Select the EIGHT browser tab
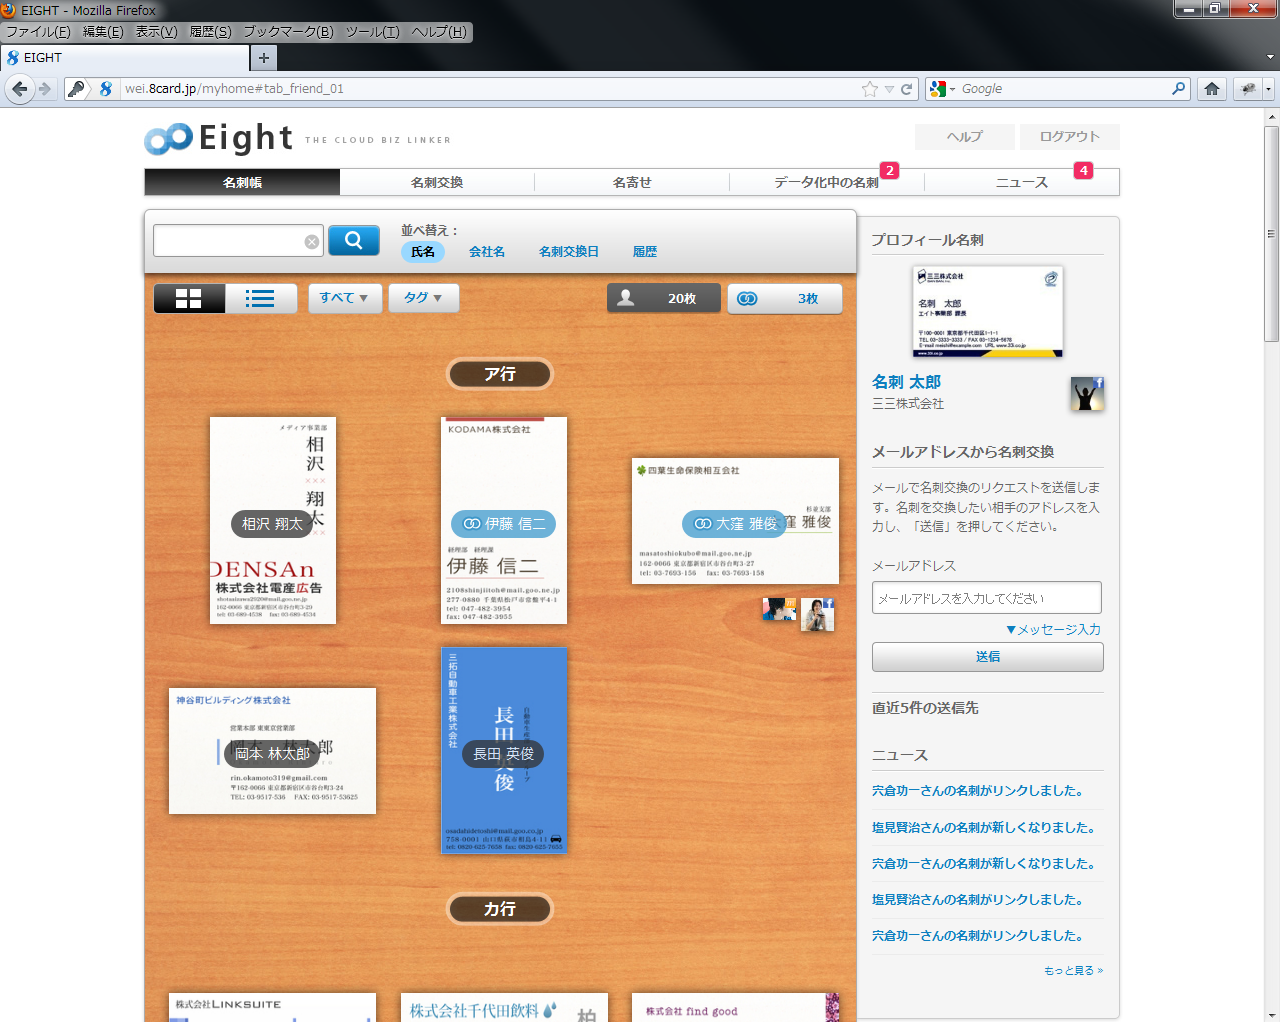This screenshot has height=1022, width=1280. click(x=124, y=58)
